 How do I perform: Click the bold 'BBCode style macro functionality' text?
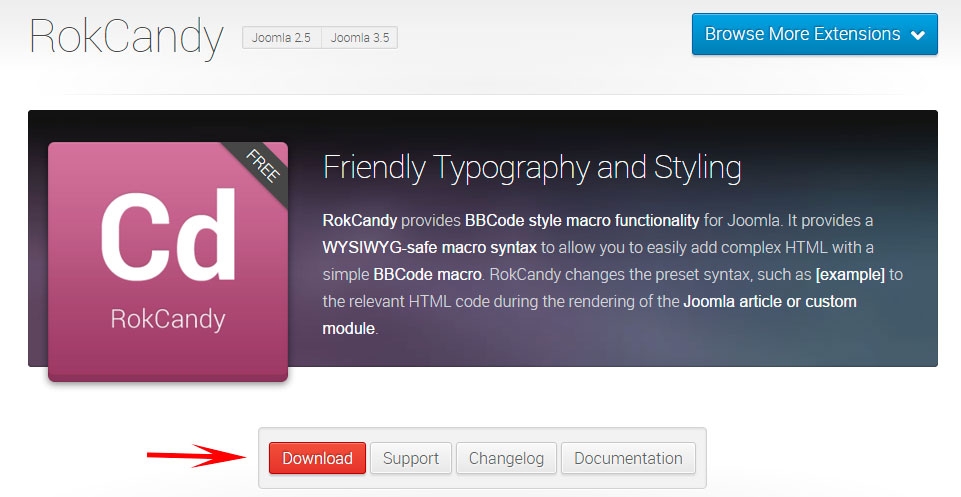pos(582,221)
